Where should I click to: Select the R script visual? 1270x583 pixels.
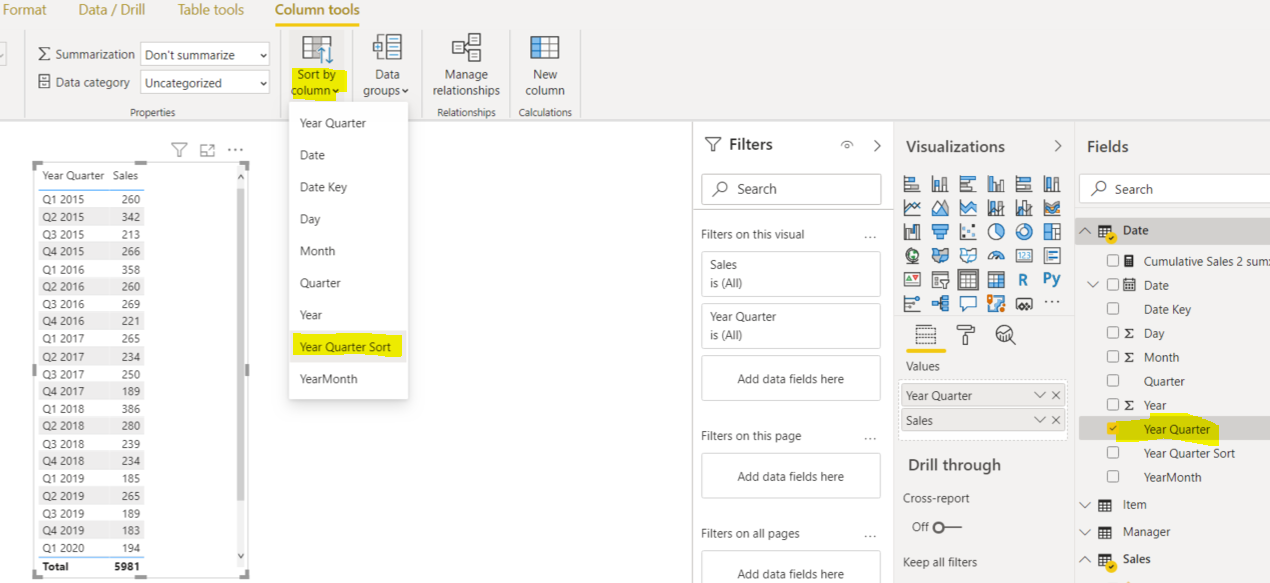coord(1024,280)
